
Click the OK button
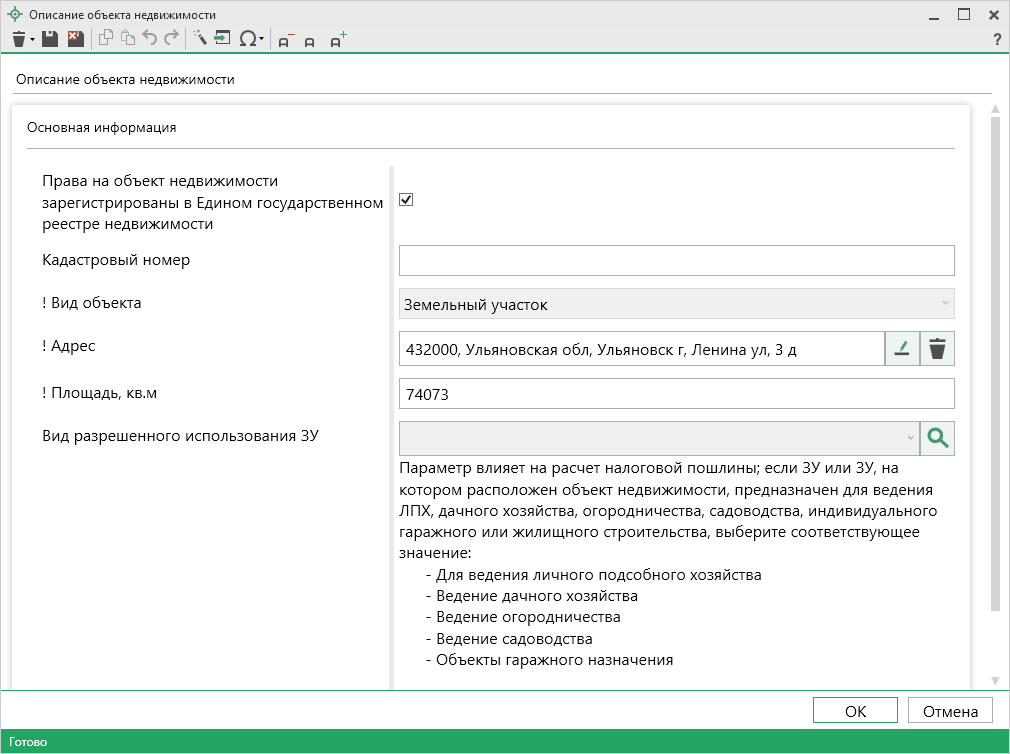tap(855, 710)
